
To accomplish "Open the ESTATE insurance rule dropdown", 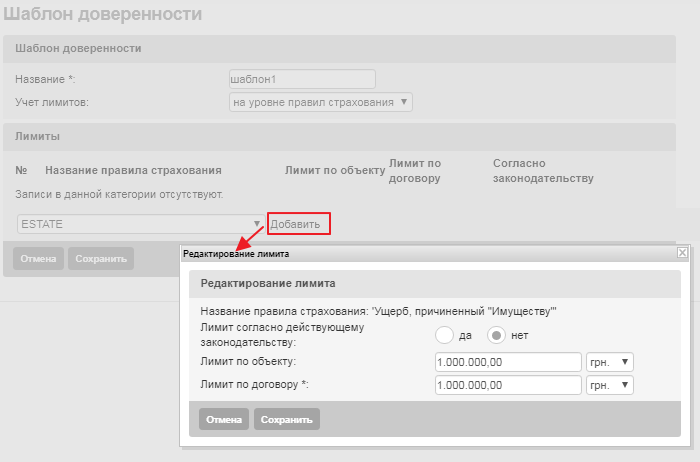I will click(140, 224).
